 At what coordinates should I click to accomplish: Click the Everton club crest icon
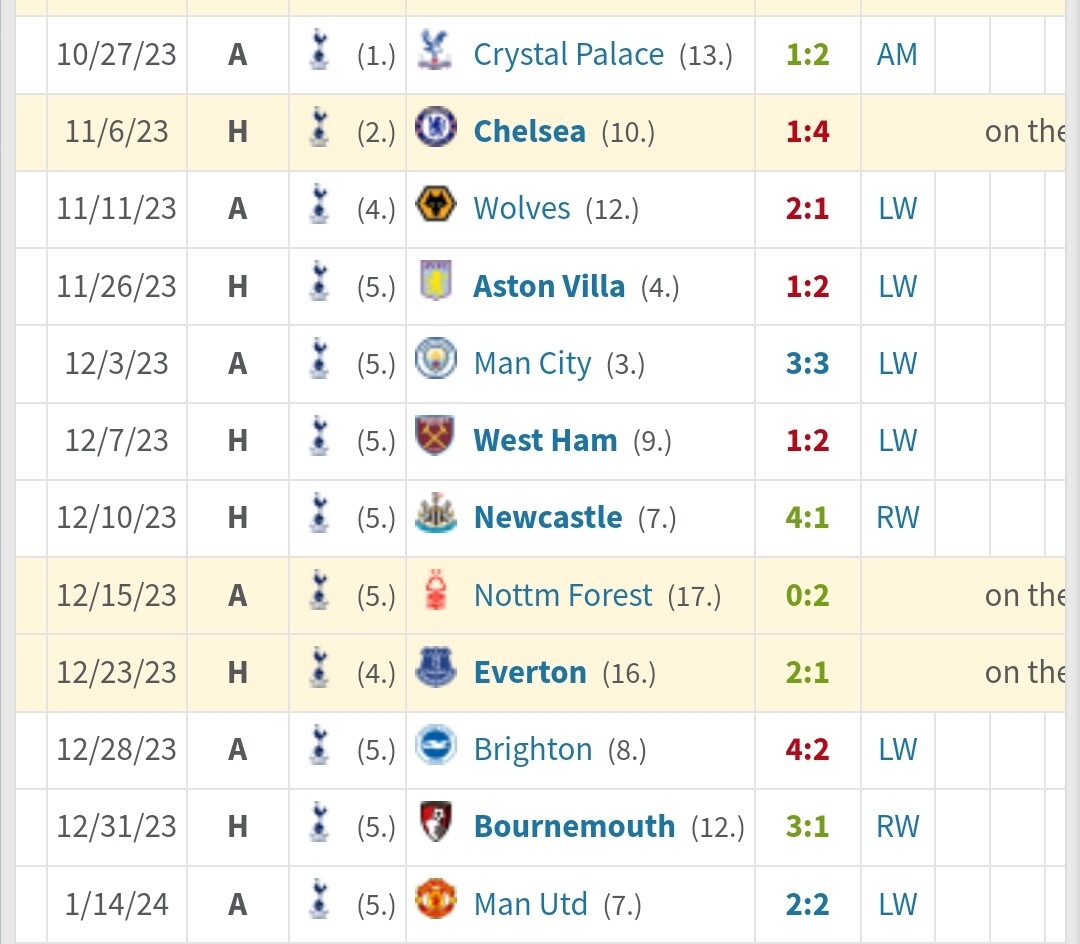435,667
